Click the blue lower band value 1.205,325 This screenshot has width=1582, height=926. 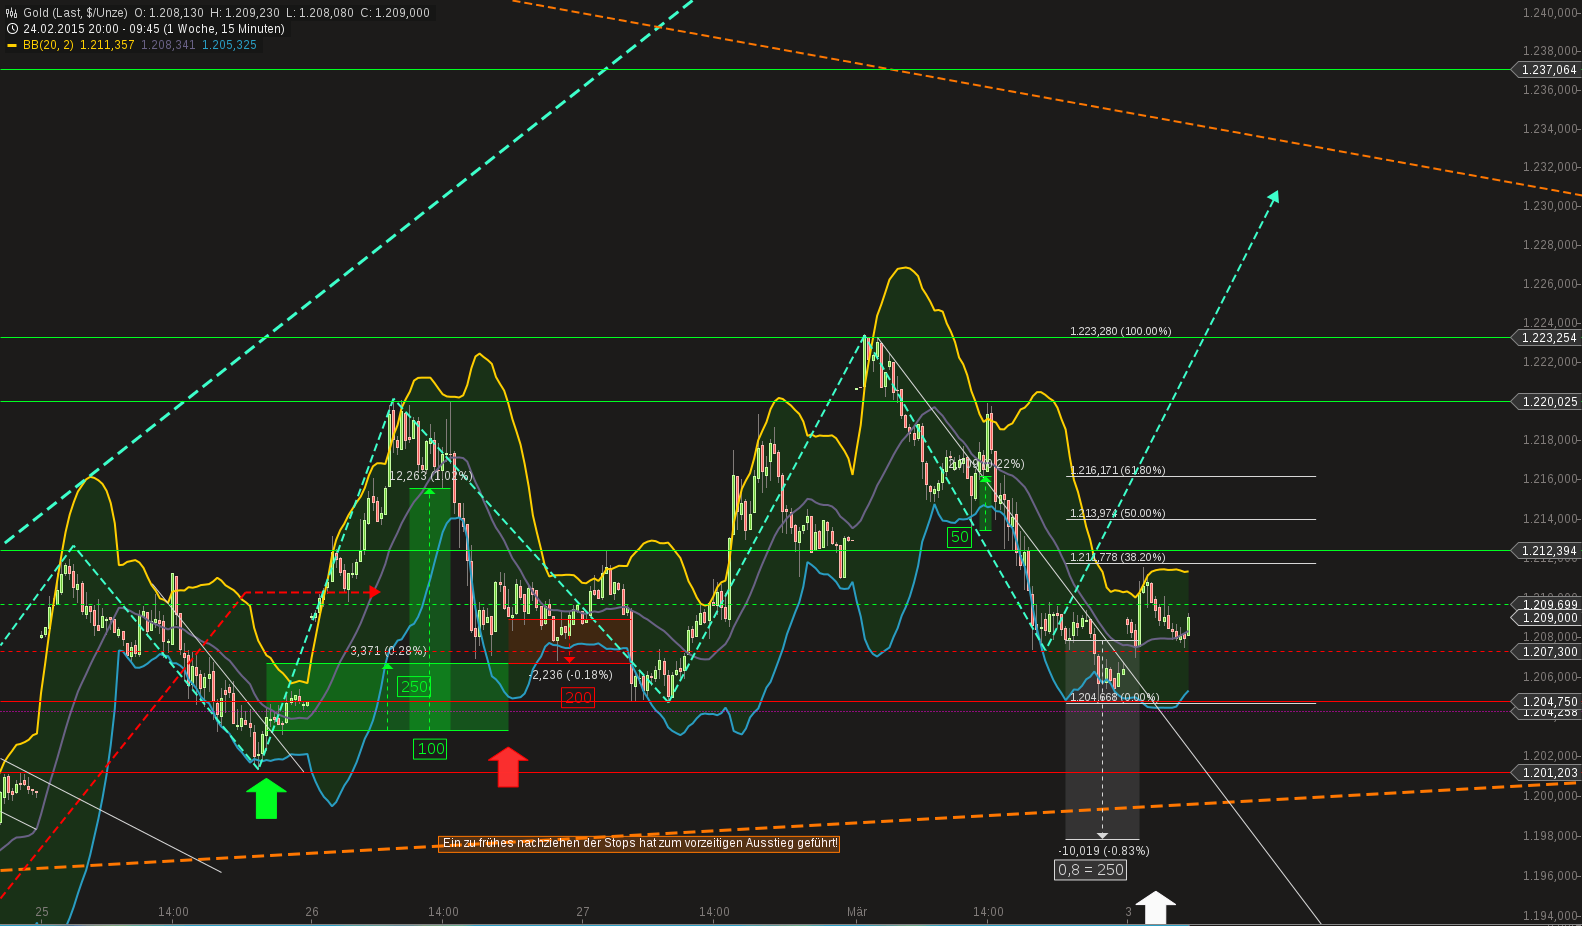229,45
